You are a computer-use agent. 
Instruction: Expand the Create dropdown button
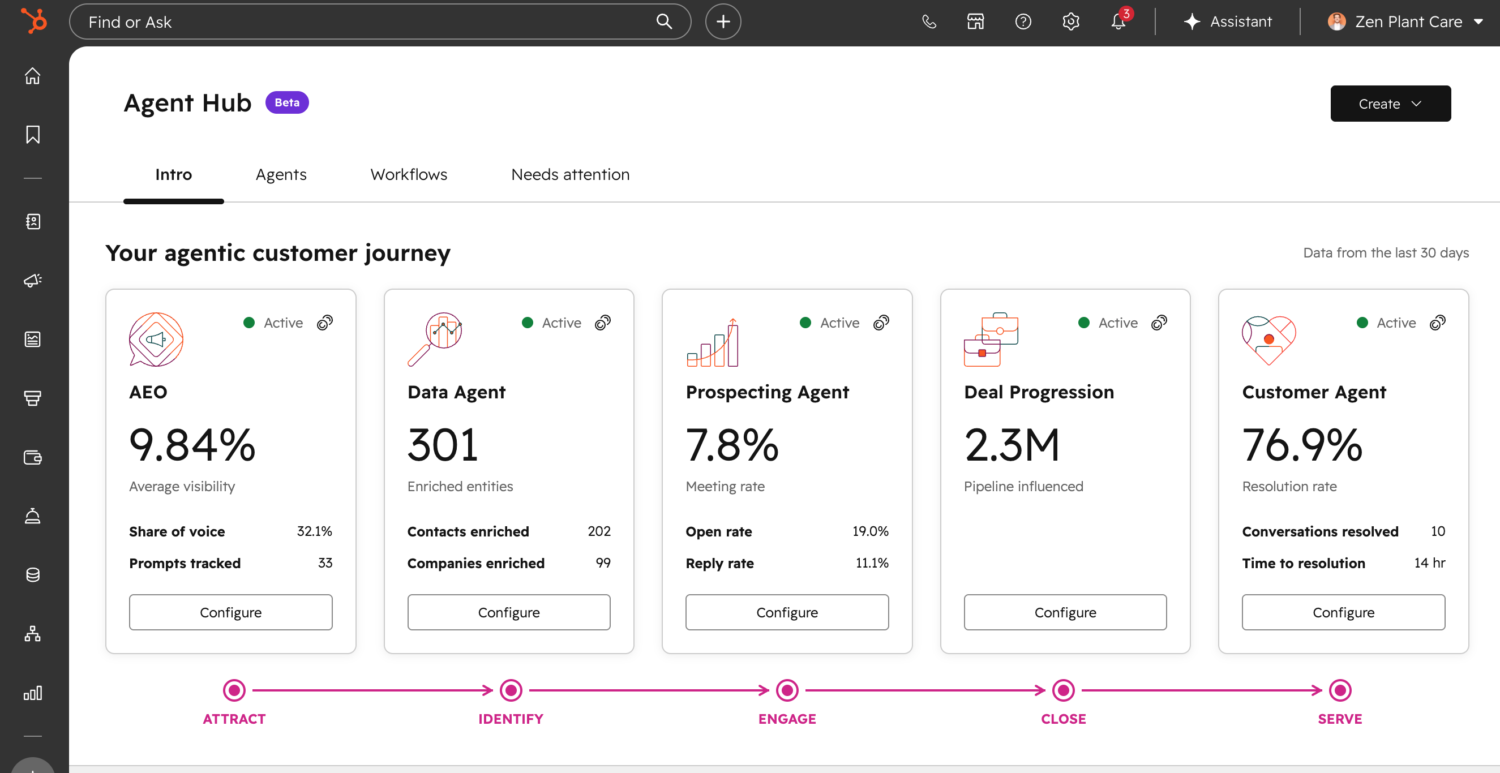point(1390,104)
